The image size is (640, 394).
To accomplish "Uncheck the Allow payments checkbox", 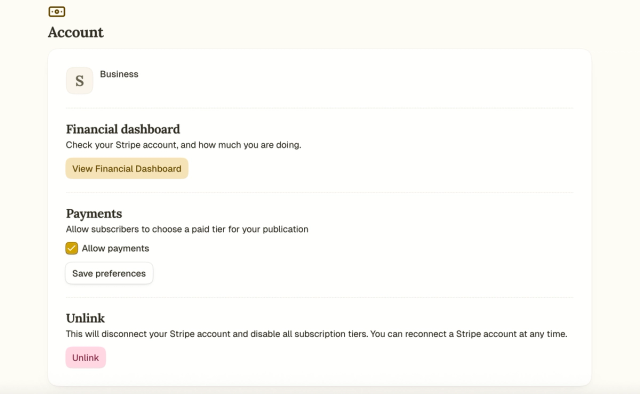I will pos(71,248).
